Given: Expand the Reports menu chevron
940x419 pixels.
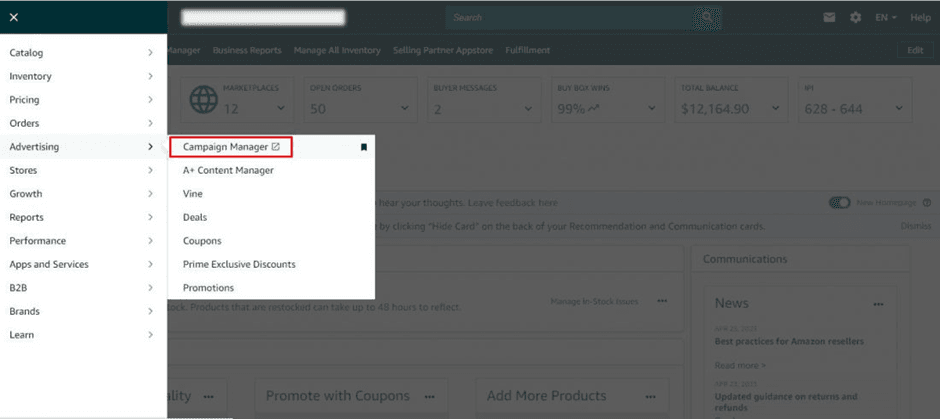Looking at the screenshot, I should (150, 217).
